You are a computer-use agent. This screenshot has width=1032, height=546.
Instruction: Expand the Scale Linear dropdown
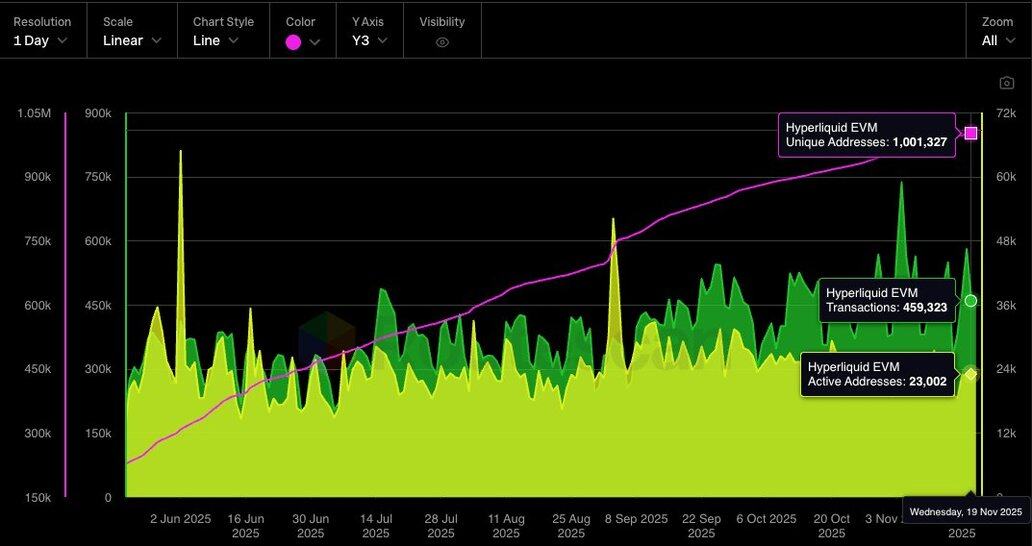tap(132, 41)
